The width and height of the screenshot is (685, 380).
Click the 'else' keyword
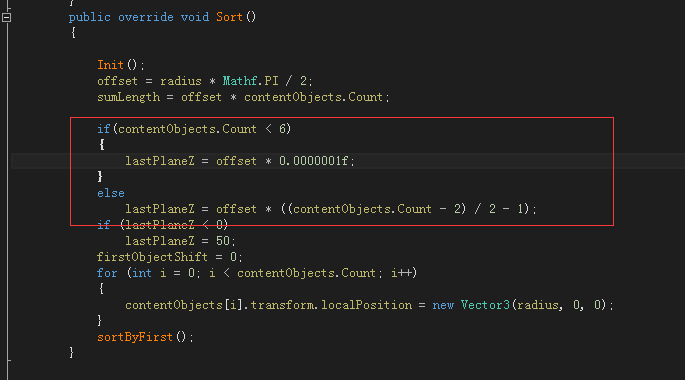[x=111, y=193]
